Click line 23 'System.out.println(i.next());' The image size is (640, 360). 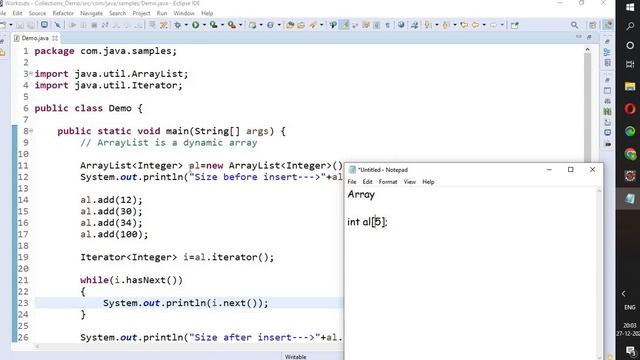(186, 303)
